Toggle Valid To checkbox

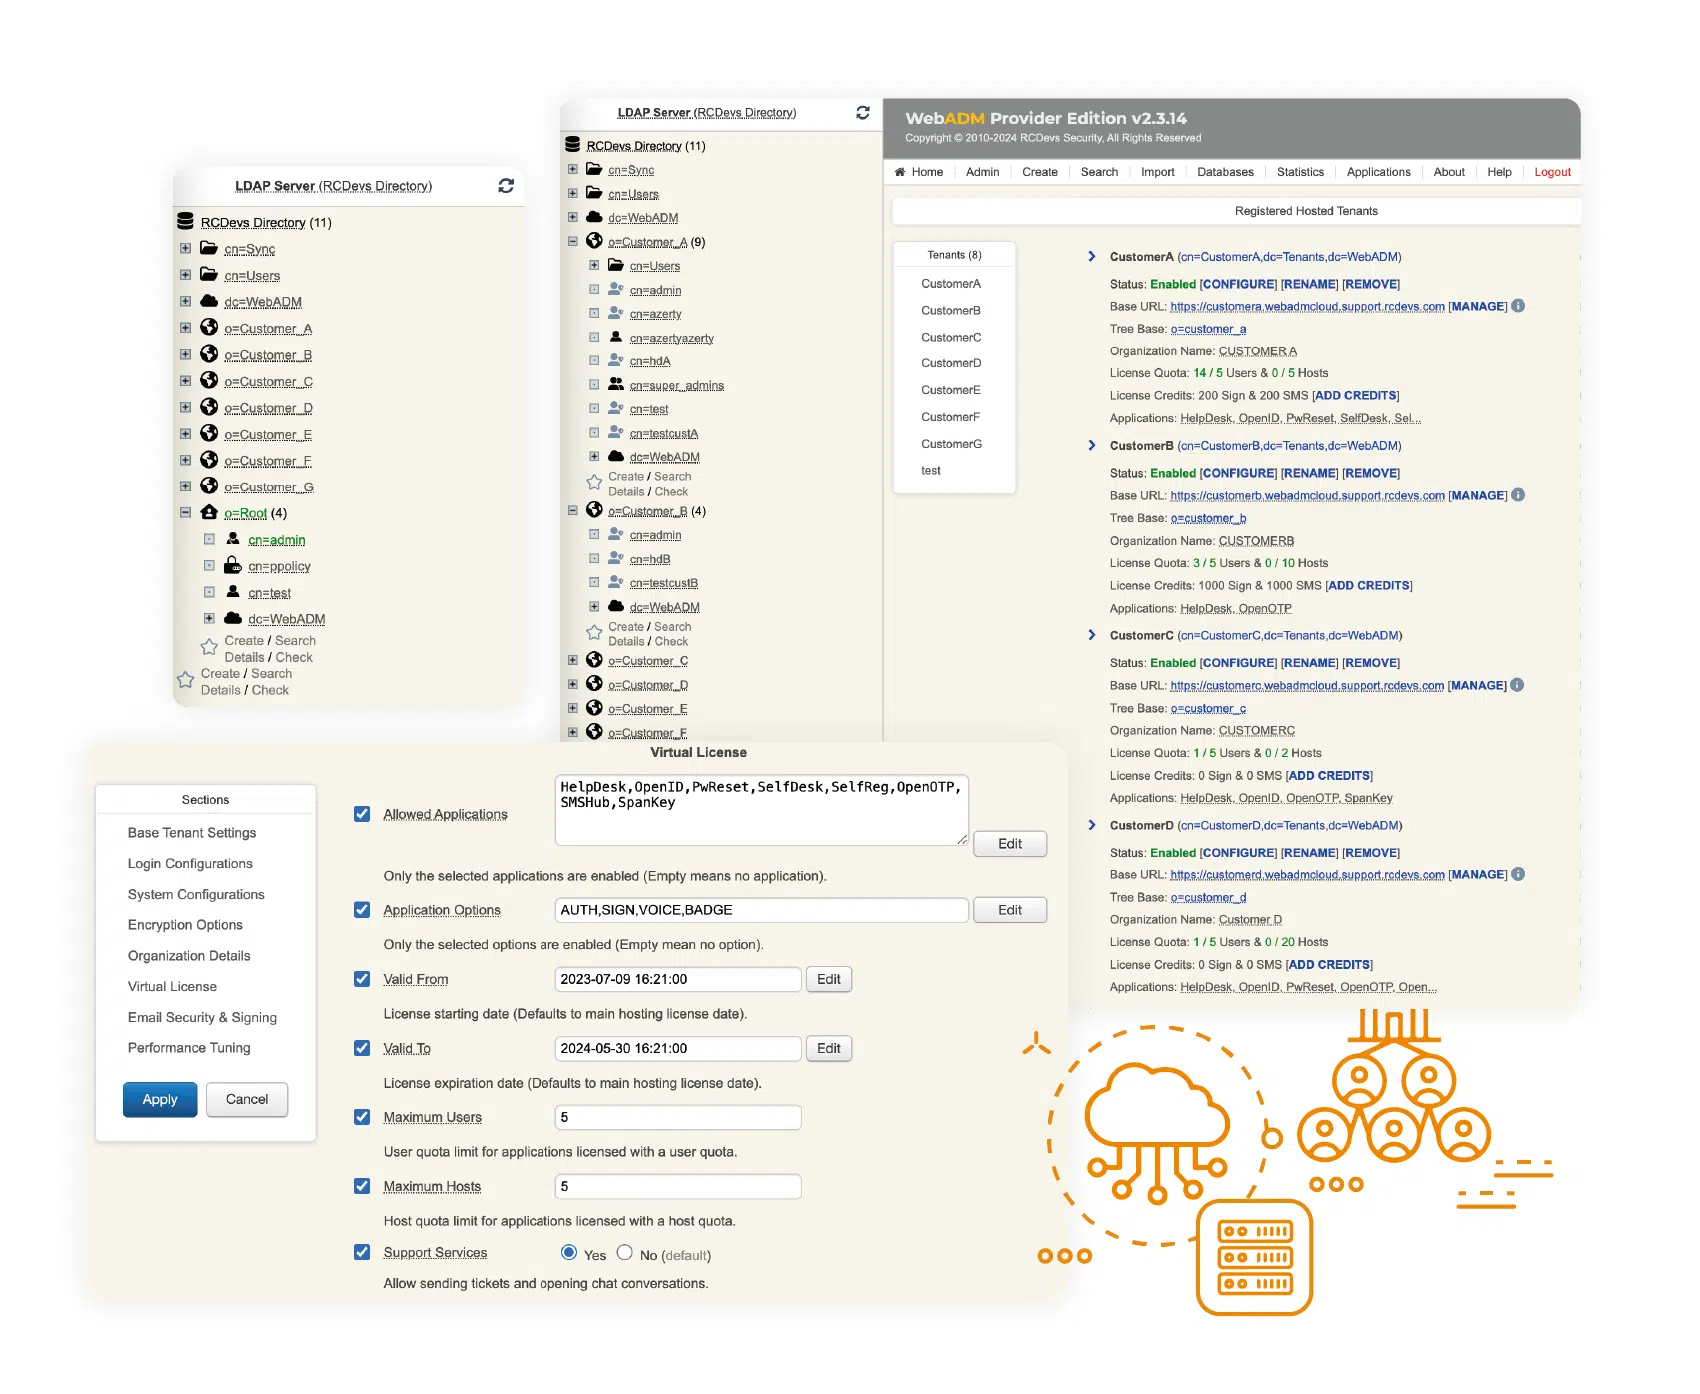click(362, 1048)
